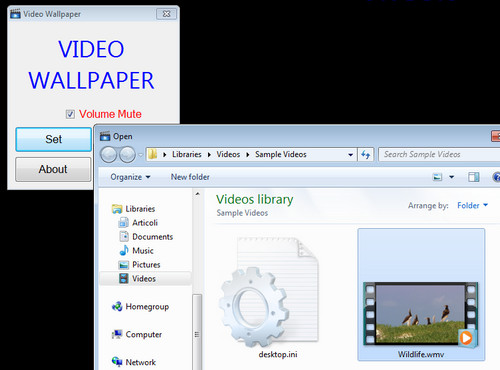Toggle the preview pane icon

pyautogui.click(x=474, y=177)
